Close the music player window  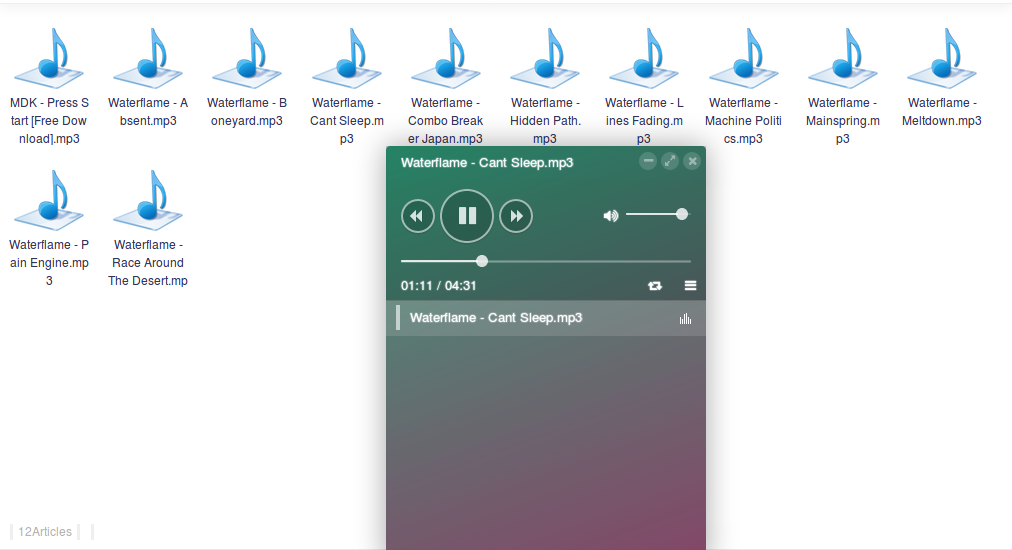coord(692,161)
